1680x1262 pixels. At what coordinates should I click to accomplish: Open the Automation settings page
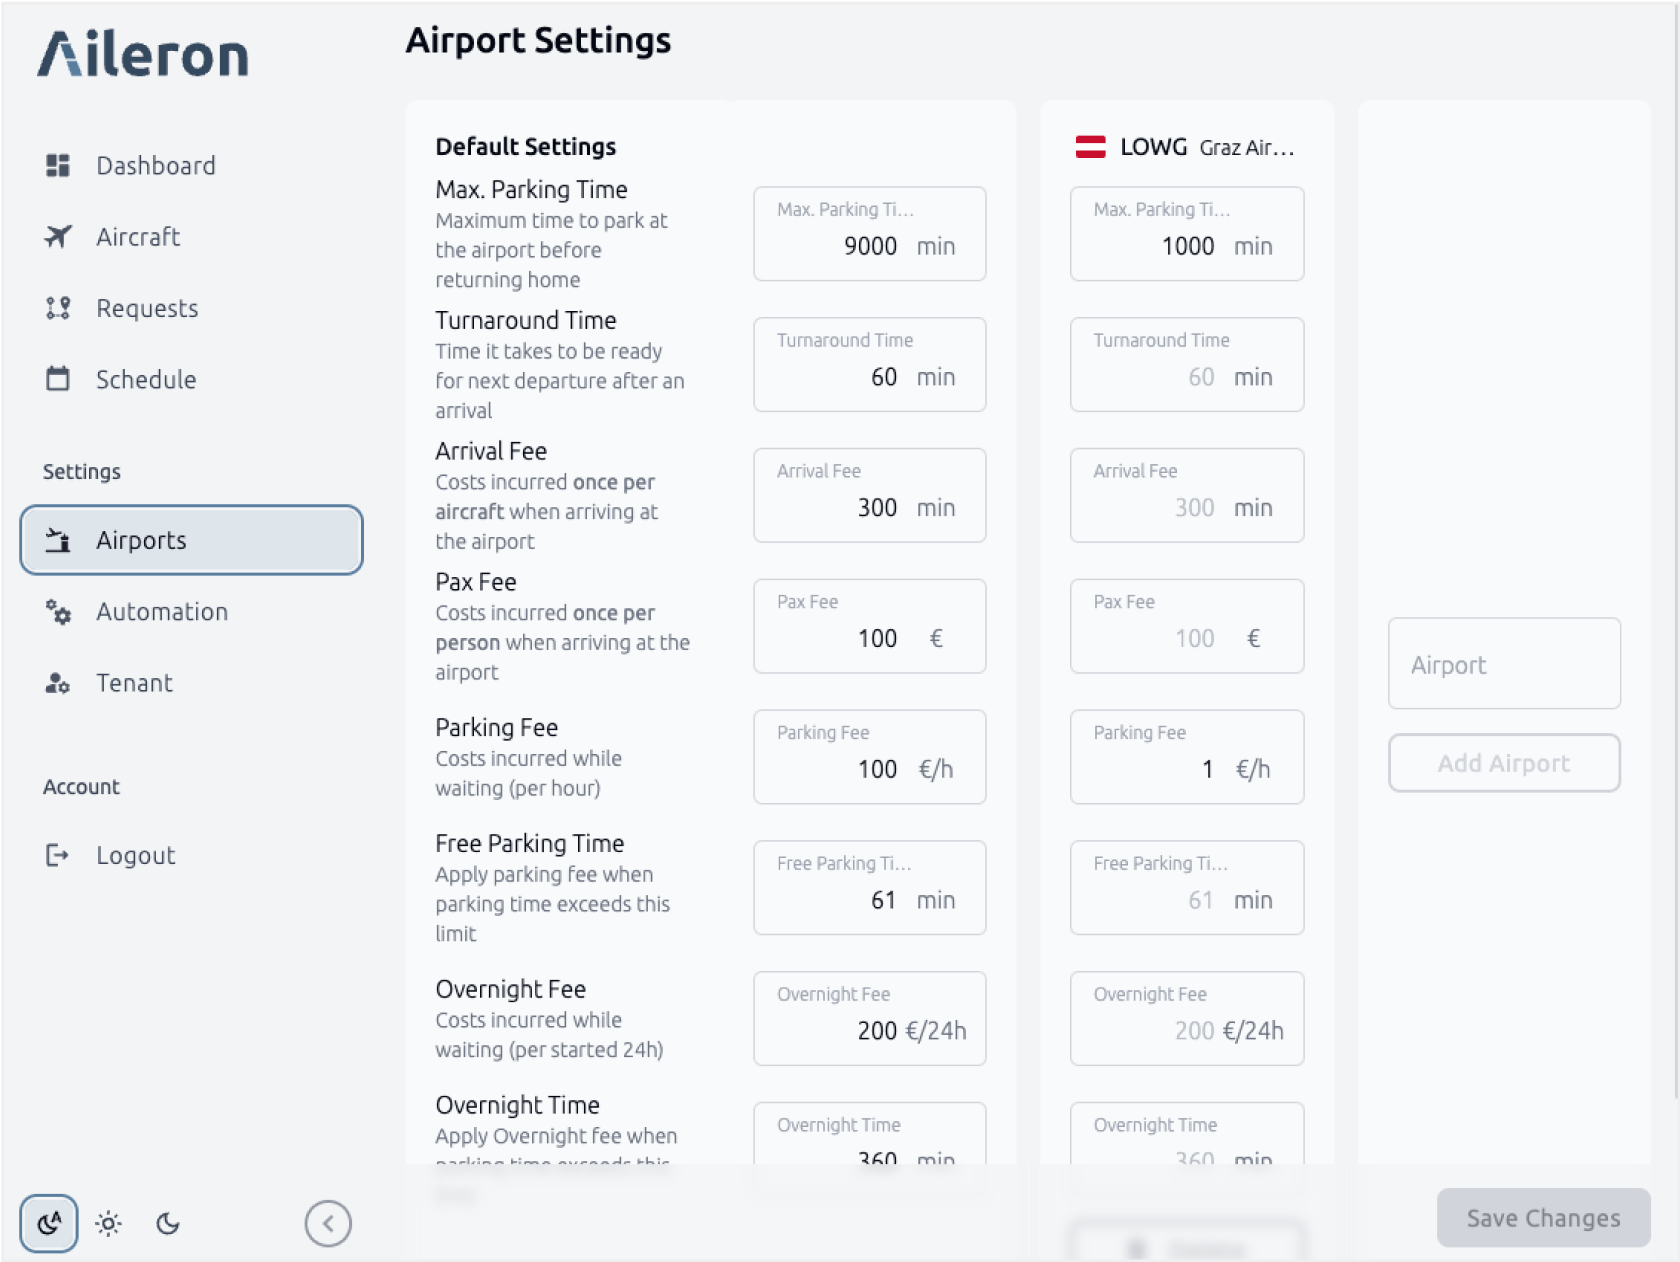[x=161, y=611]
